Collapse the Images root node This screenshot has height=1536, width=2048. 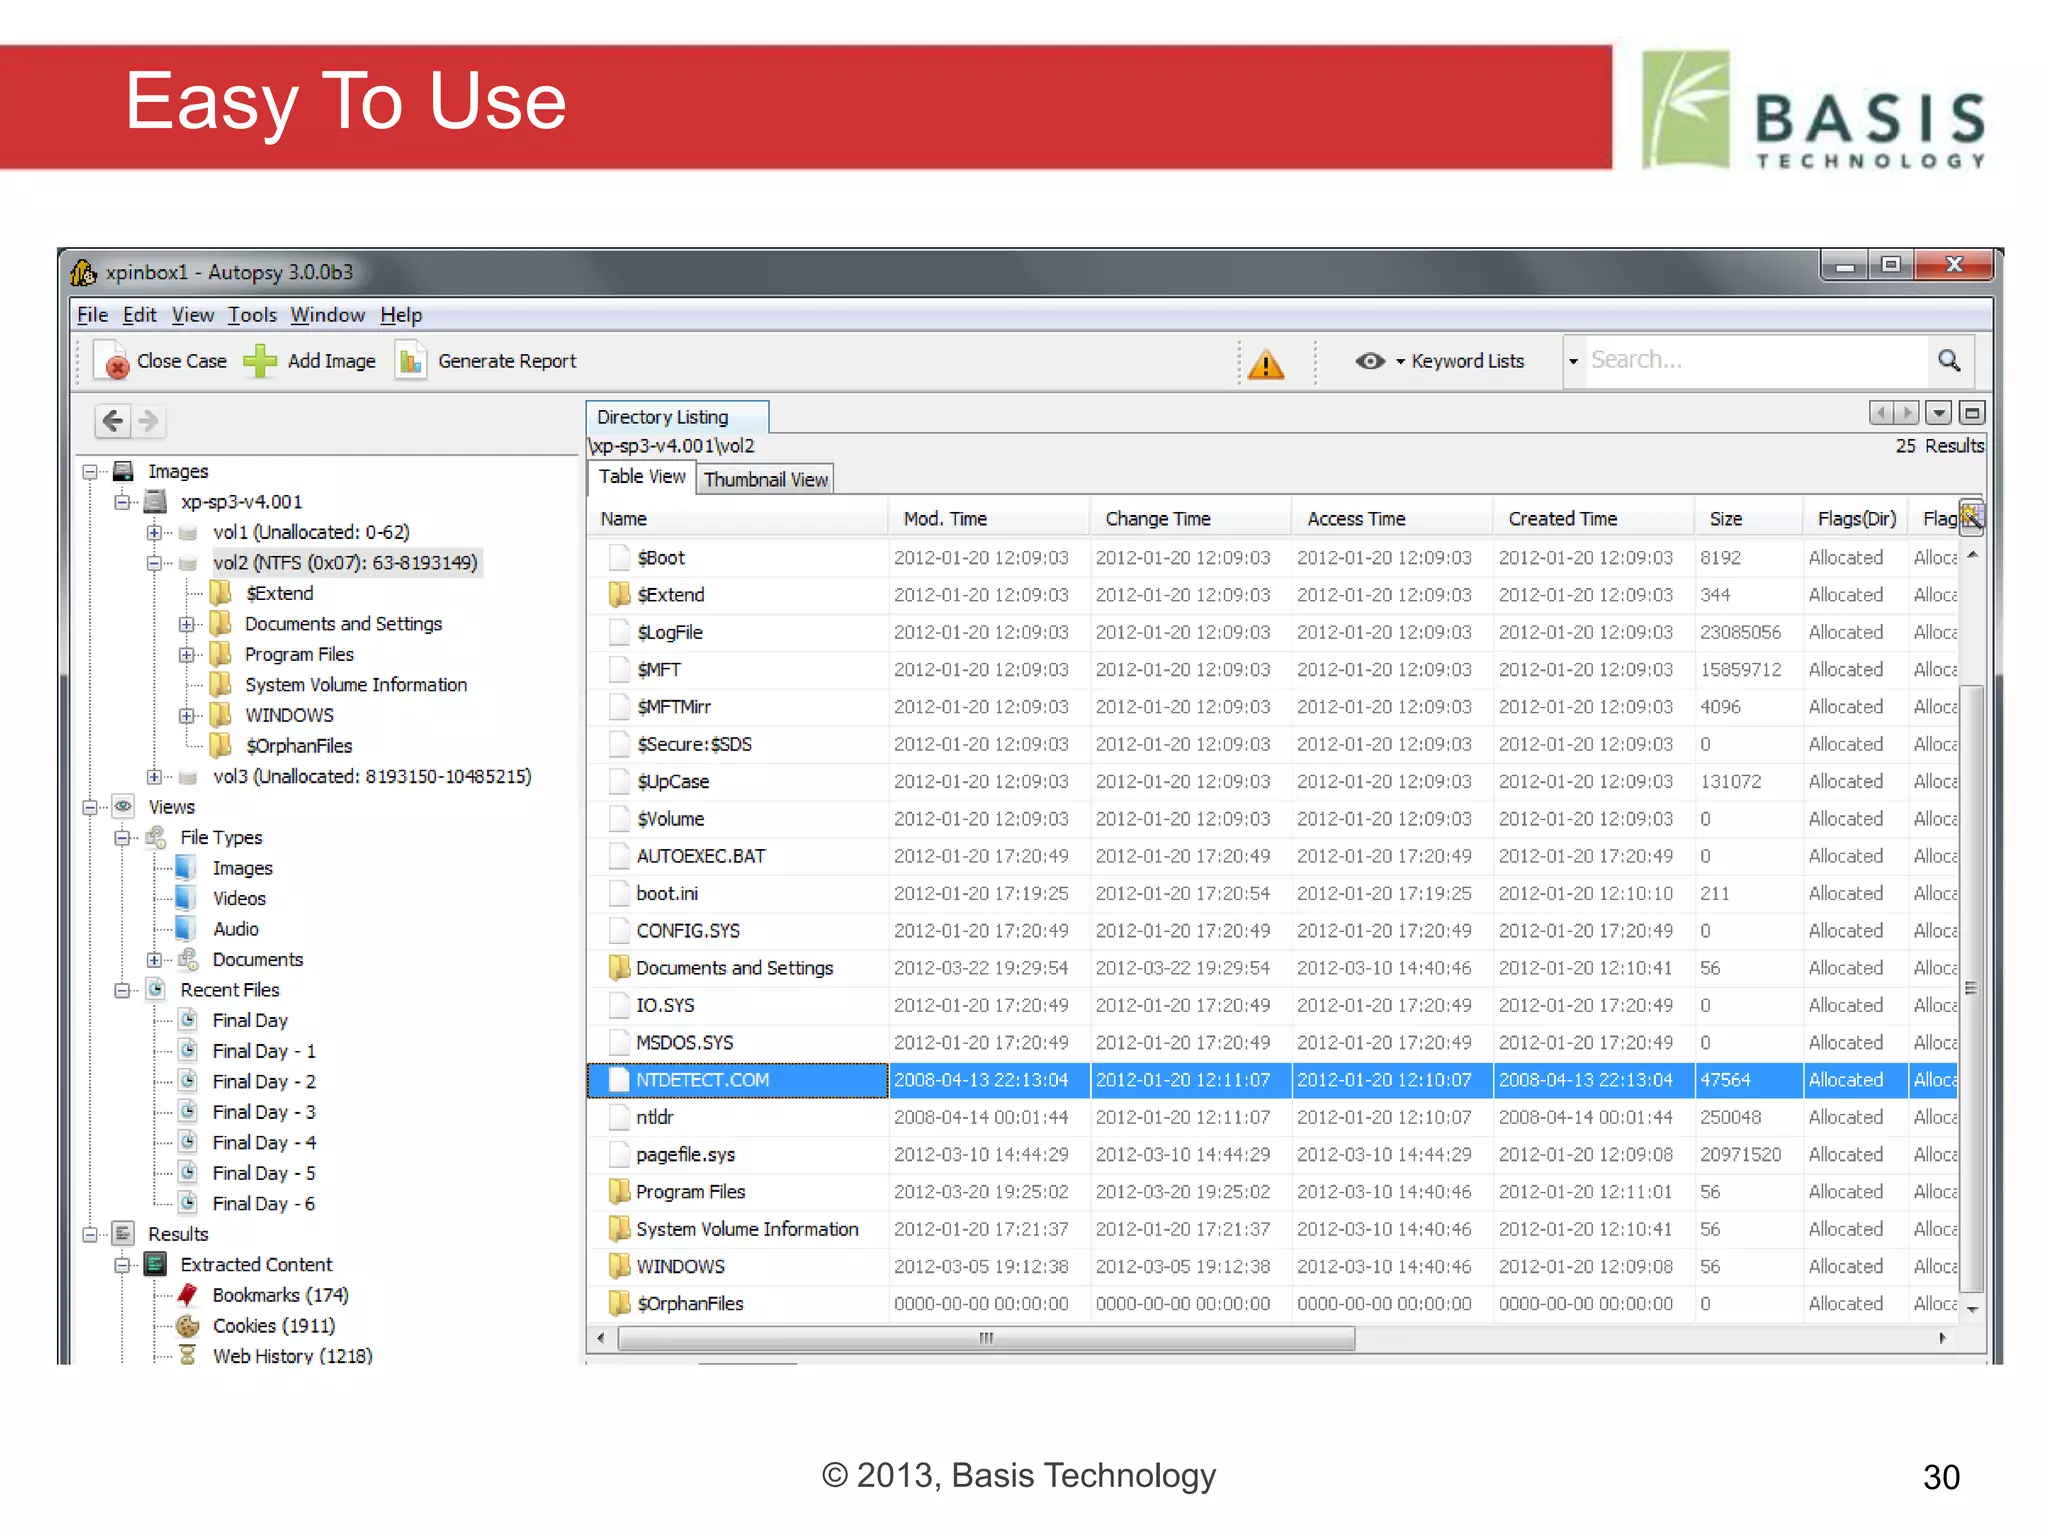[91, 471]
